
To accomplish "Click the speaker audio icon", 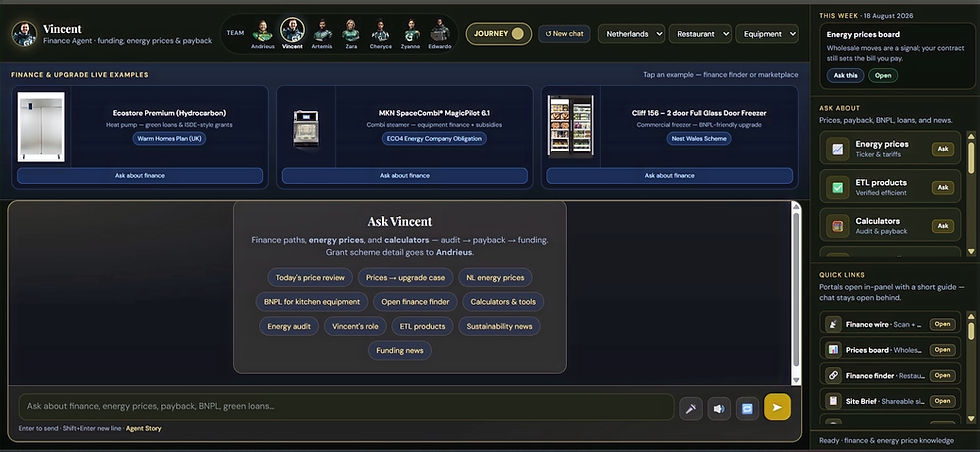I will click(719, 408).
